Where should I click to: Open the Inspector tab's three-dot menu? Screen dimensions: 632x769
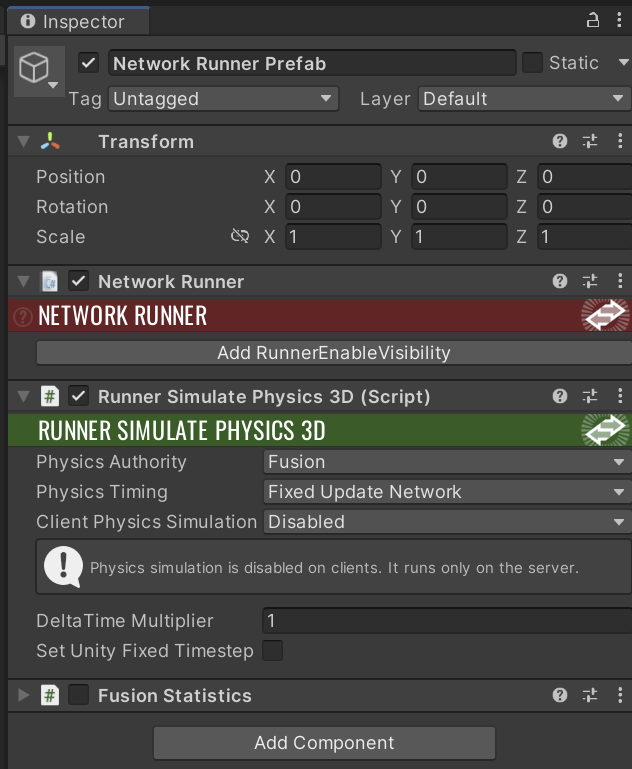point(619,20)
